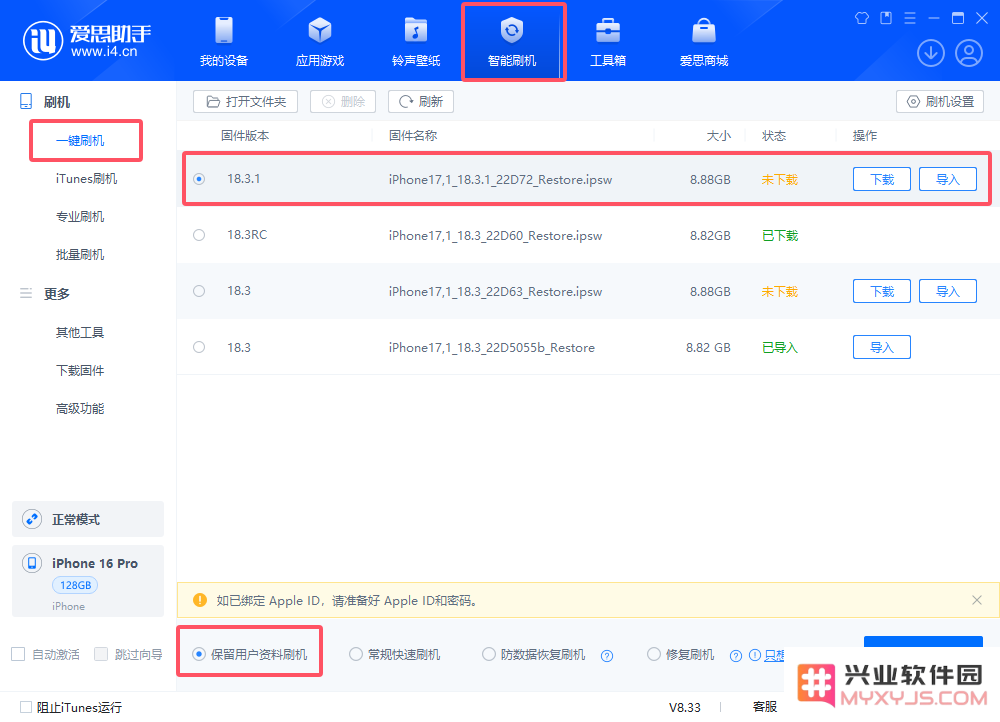Download the 18.3 22D63 firmware
Image resolution: width=1000 pixels, height=722 pixels.
(x=882, y=291)
